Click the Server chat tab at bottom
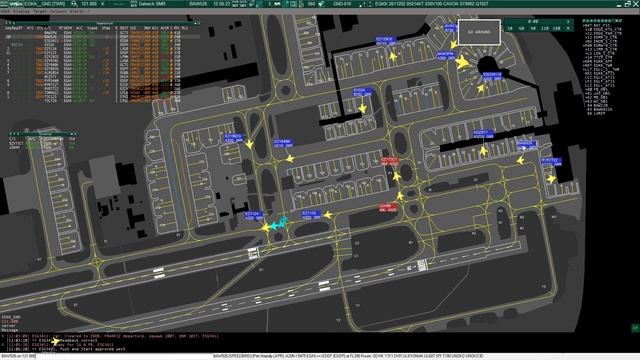The image size is (640, 360). coord(9,326)
